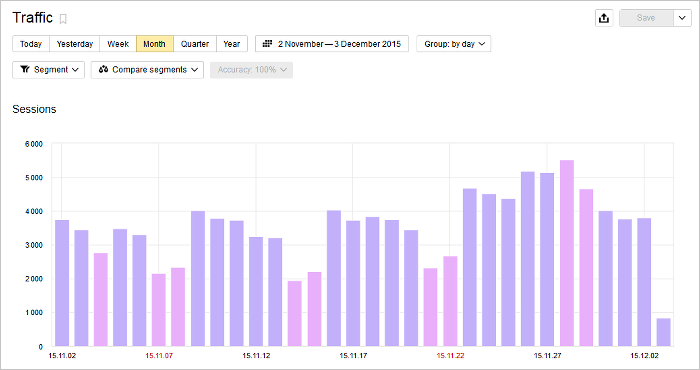Open the Accuracy: 100% dropdown

[251, 70]
